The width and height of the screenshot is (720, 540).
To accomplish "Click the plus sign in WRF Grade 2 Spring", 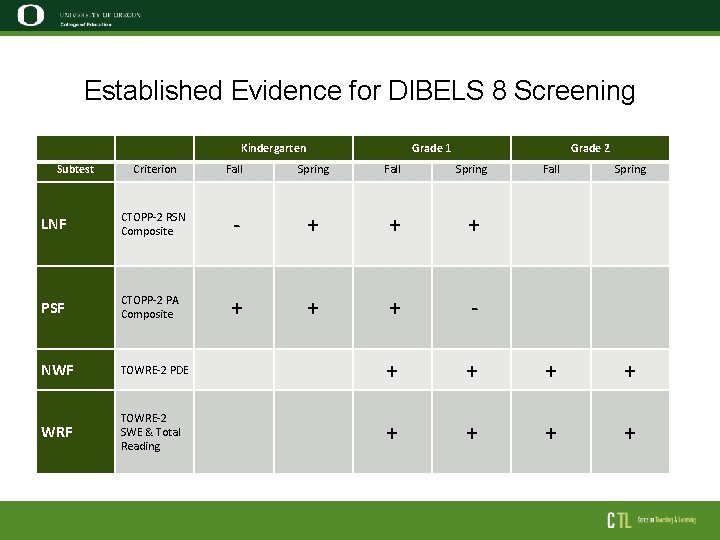I will click(x=630, y=433).
